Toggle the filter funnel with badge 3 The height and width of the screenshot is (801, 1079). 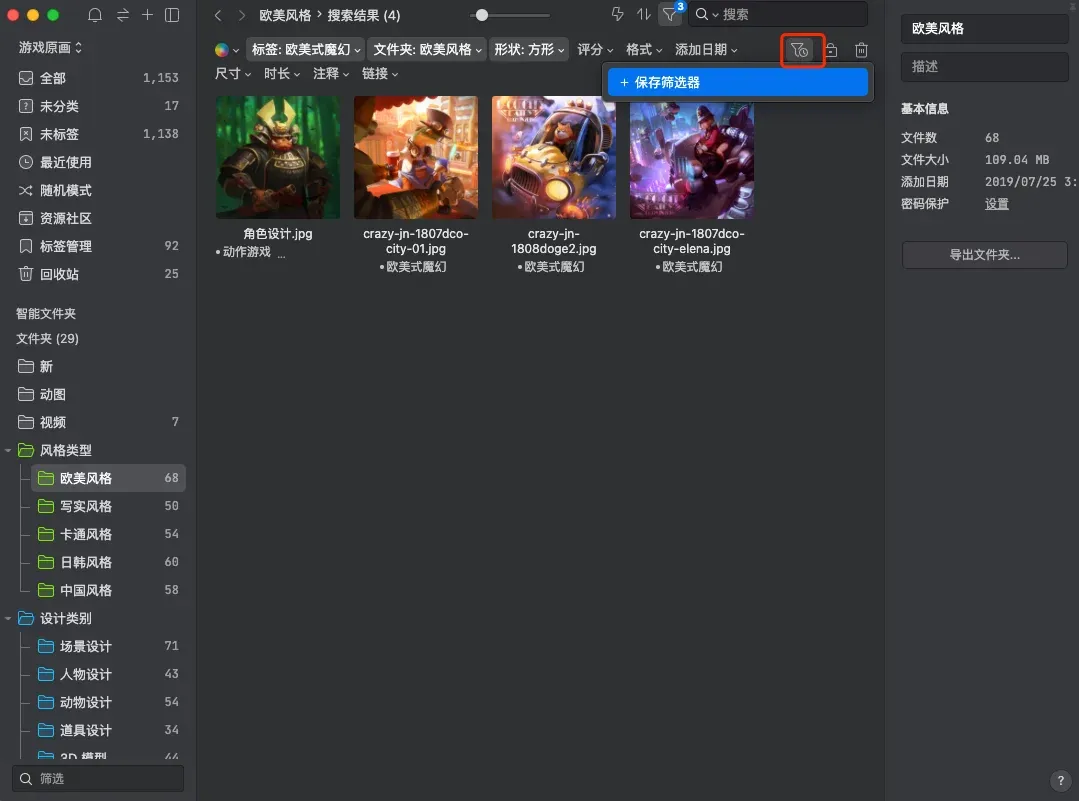[x=670, y=14]
